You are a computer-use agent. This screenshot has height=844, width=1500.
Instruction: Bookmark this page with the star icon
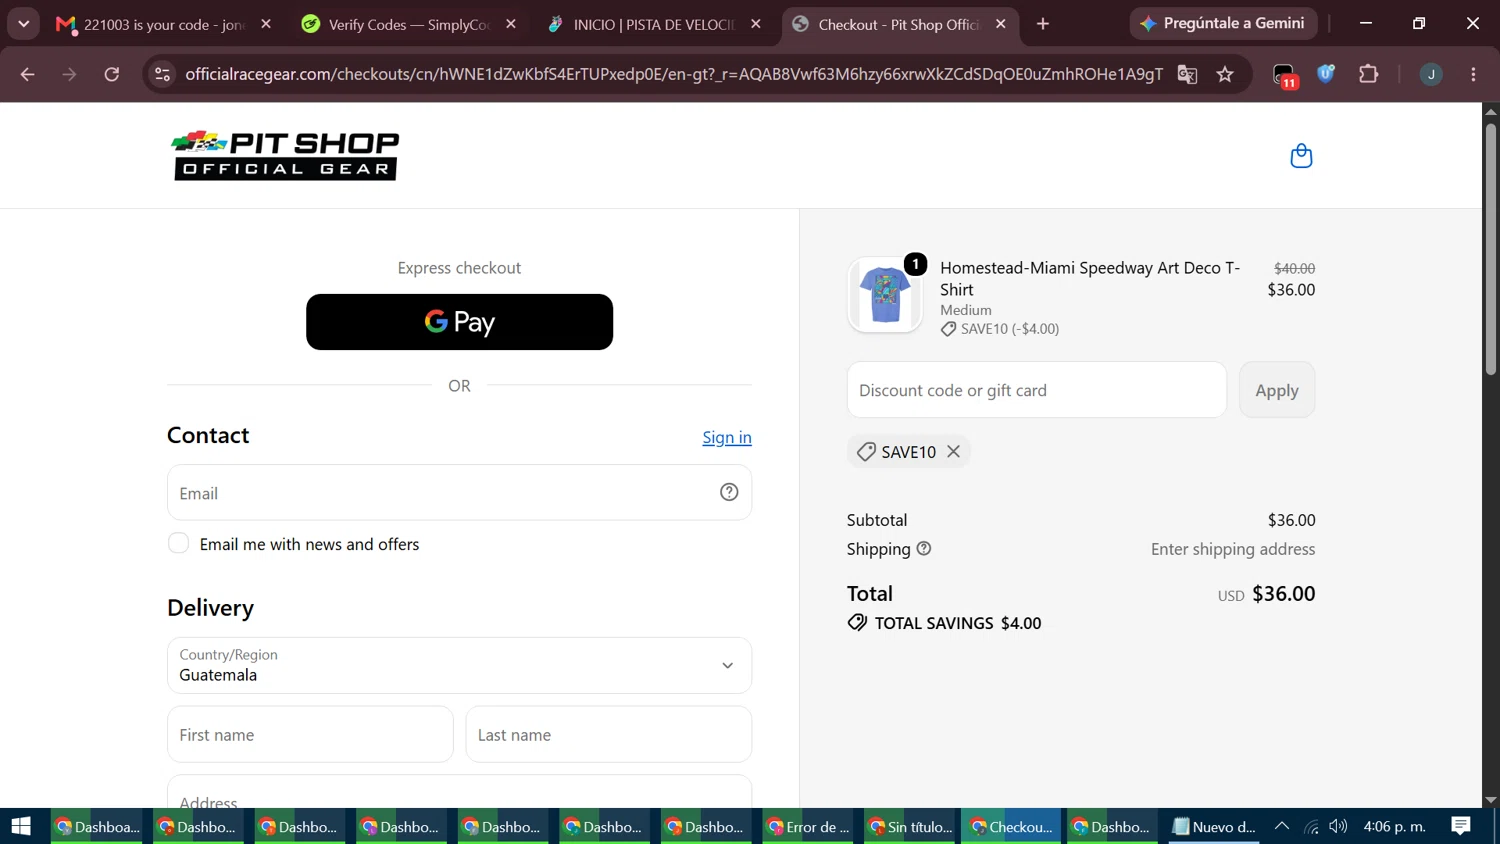click(x=1225, y=74)
